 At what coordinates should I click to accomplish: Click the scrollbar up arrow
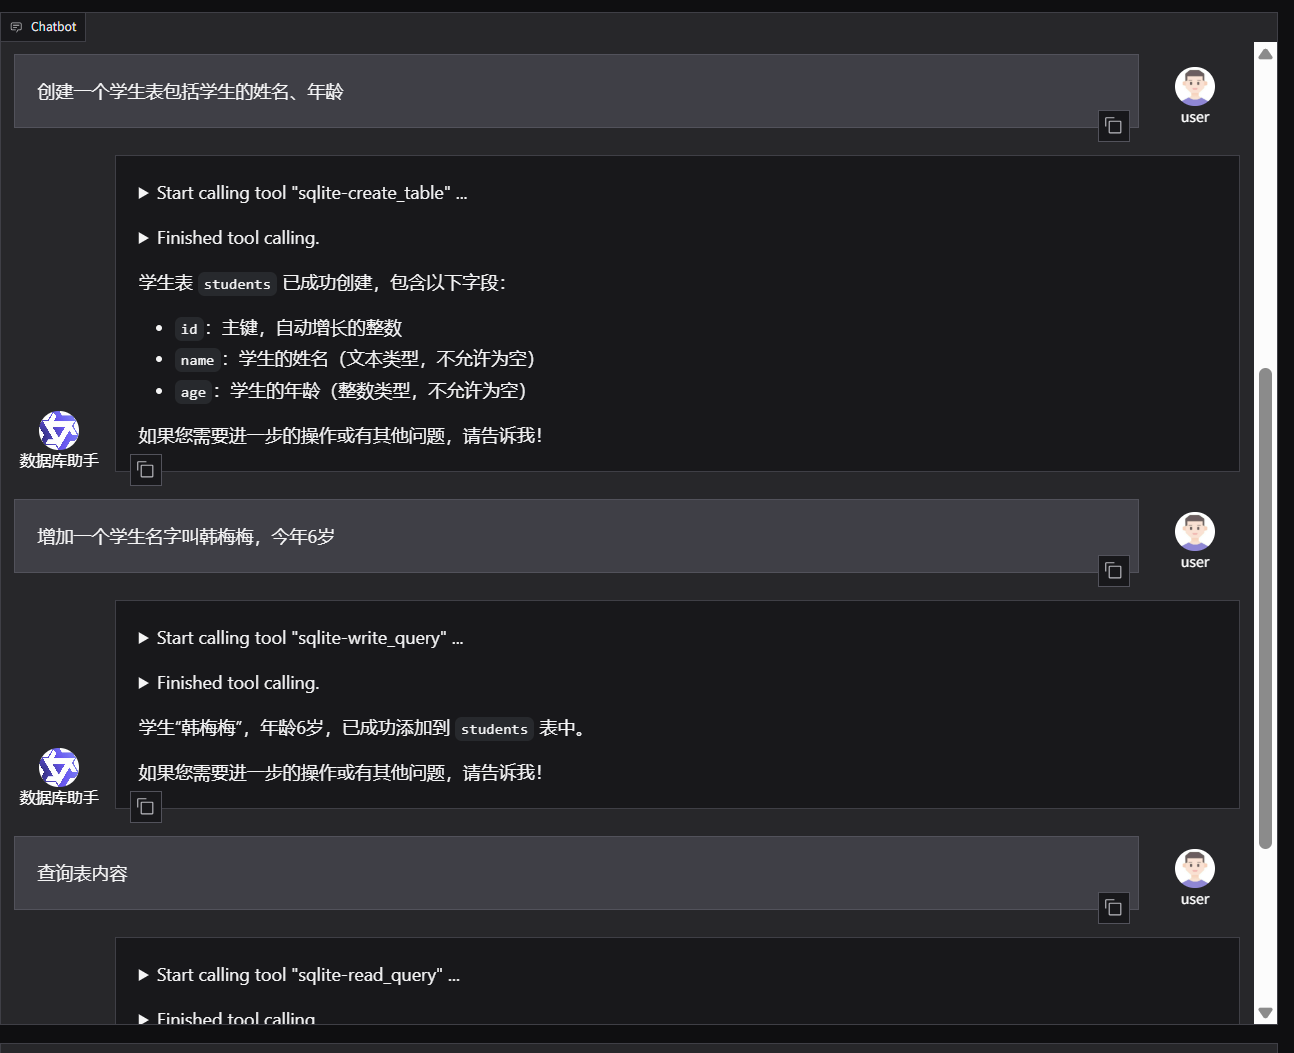pos(1265,54)
